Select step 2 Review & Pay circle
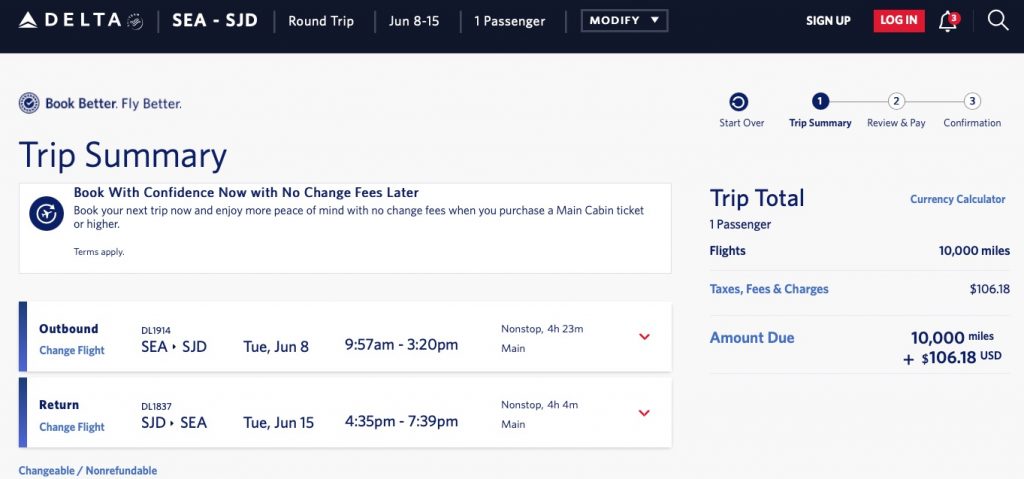This screenshot has width=1024, height=479. point(896,101)
